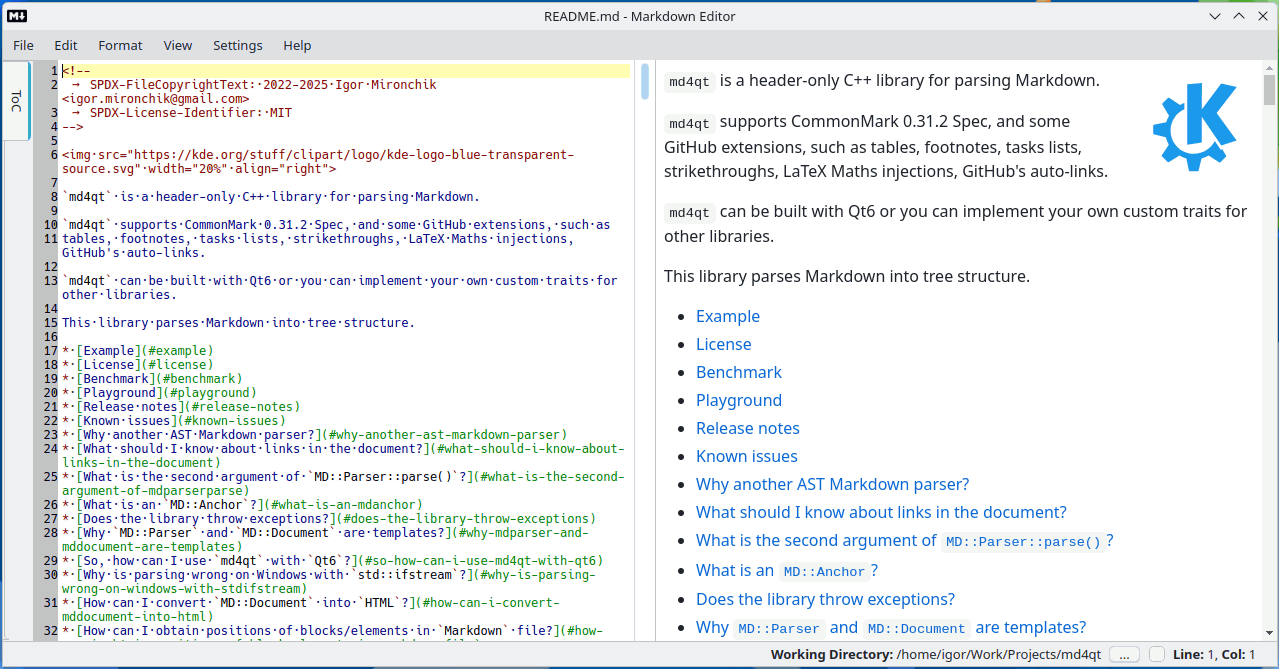This screenshot has height=669, width=1279.
Task: Click the KDE logo image in preview
Action: click(x=1194, y=127)
